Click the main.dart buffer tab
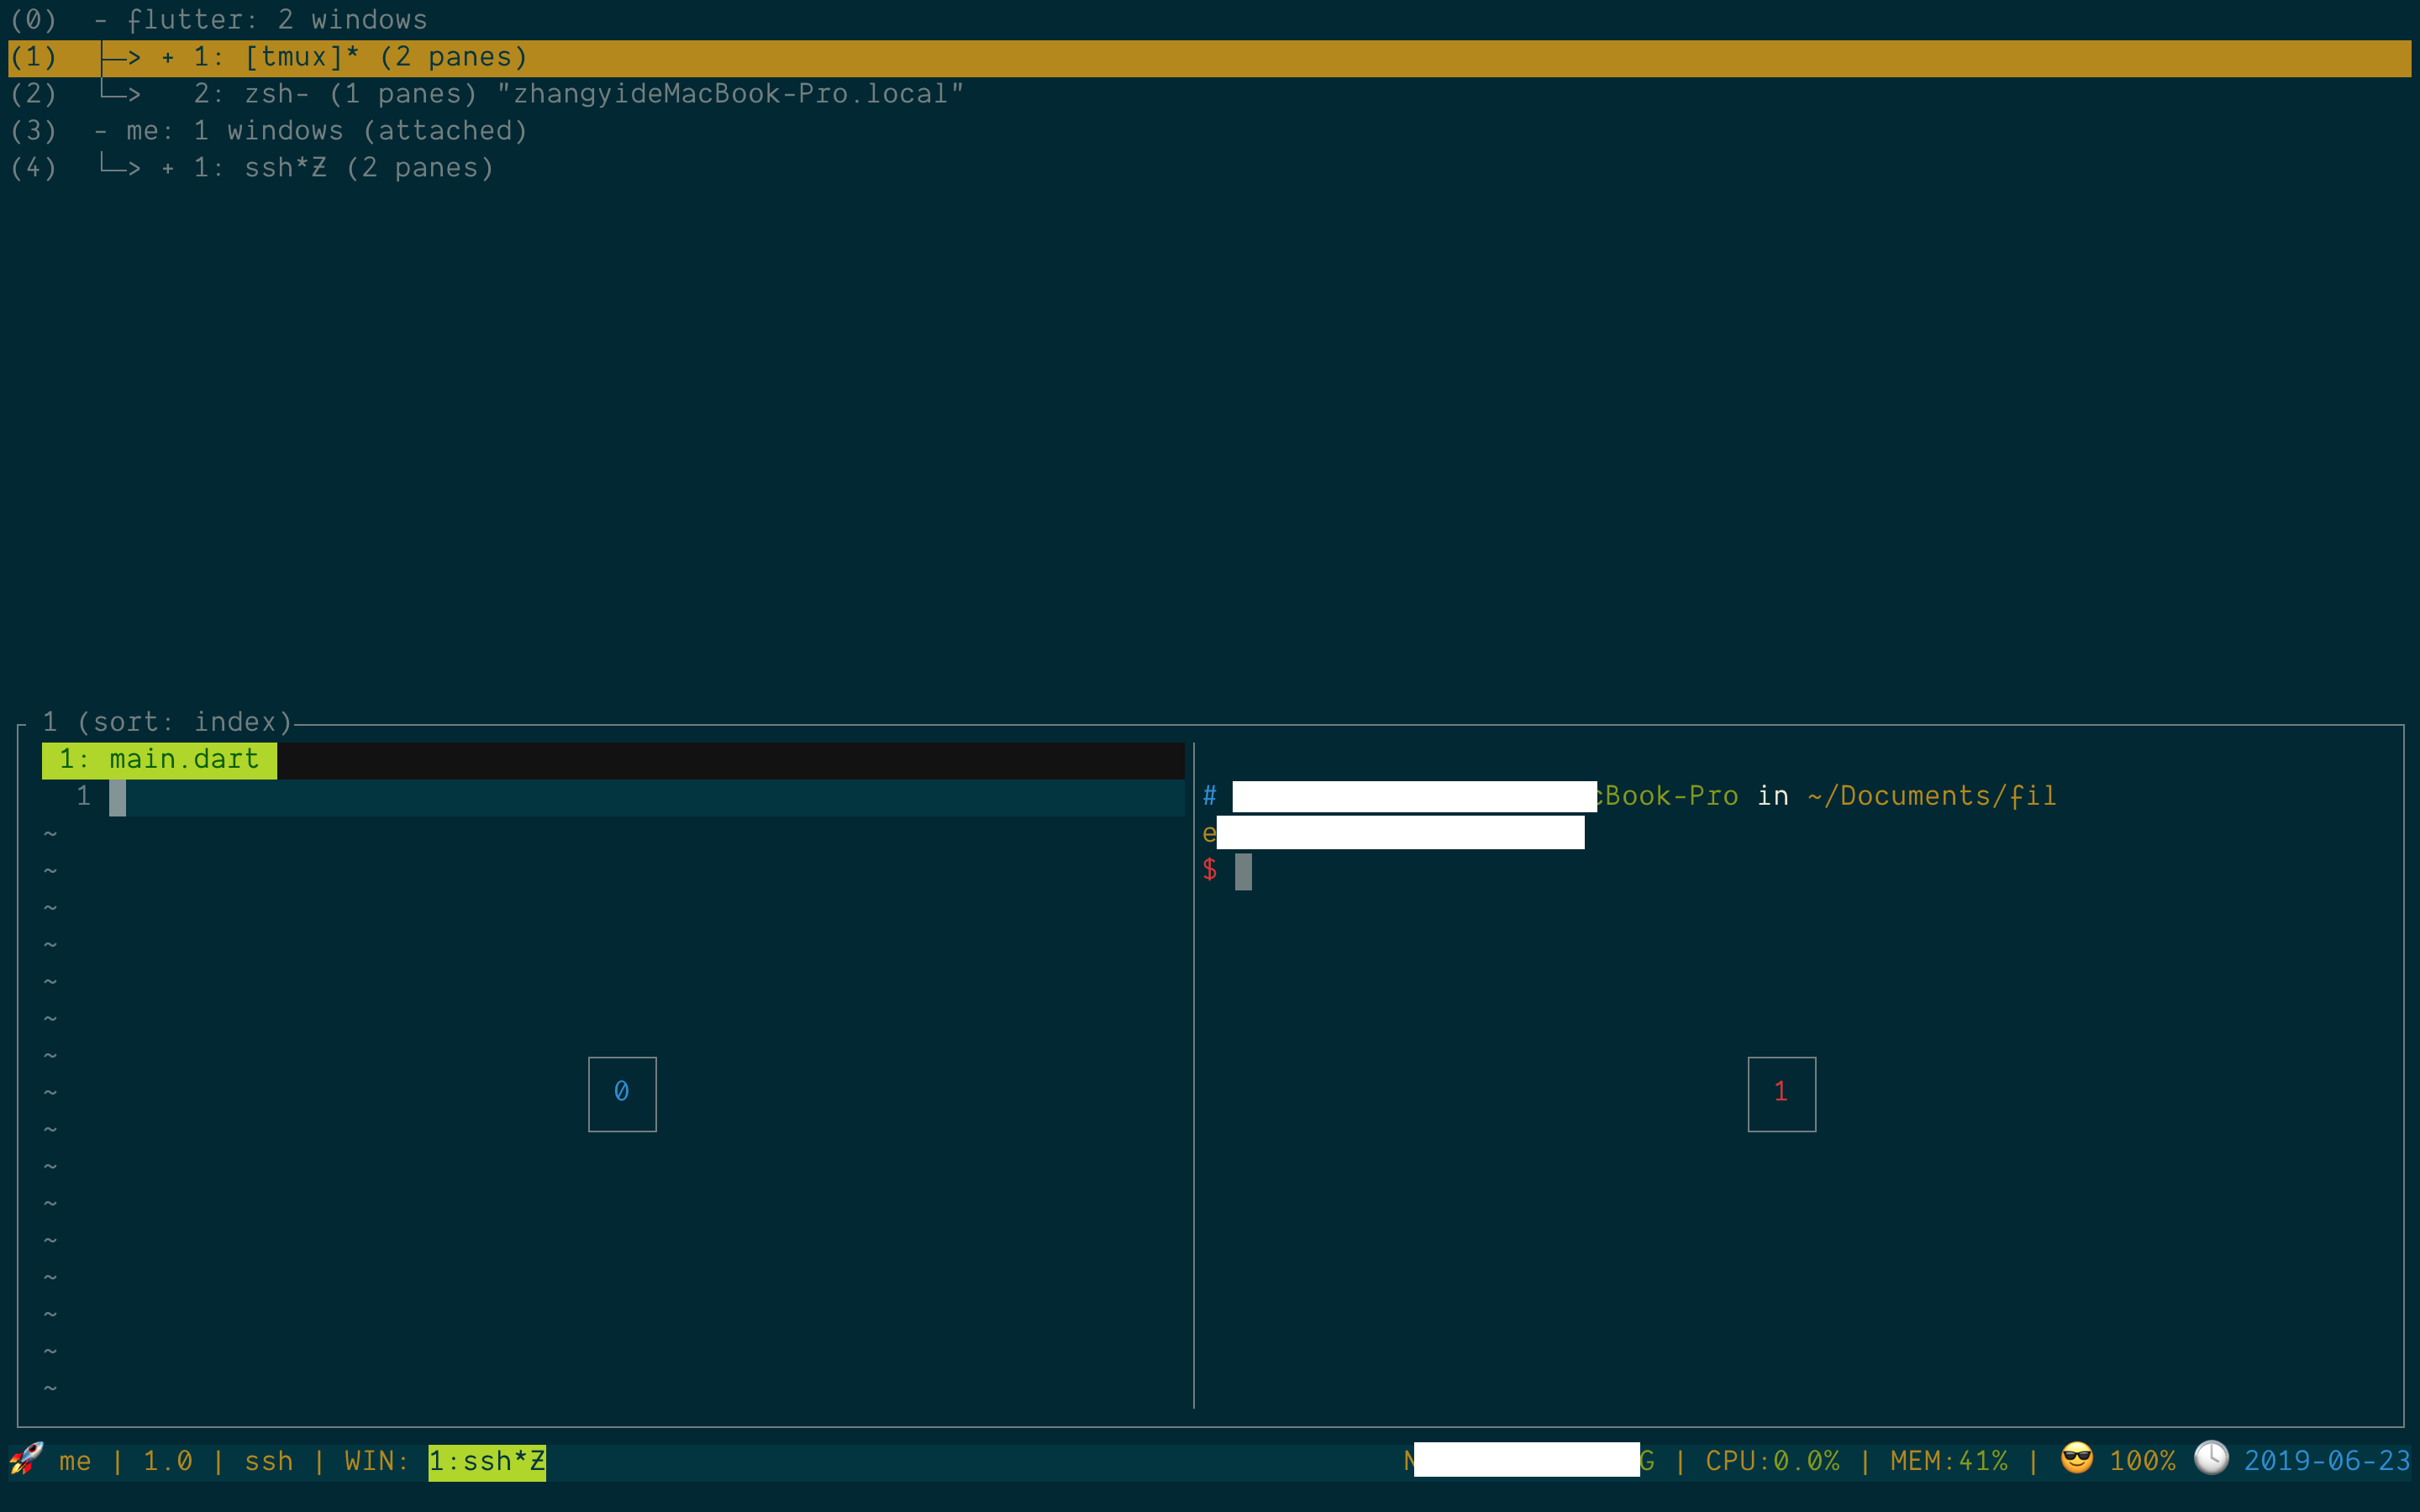This screenshot has height=1512, width=2420. (159, 760)
